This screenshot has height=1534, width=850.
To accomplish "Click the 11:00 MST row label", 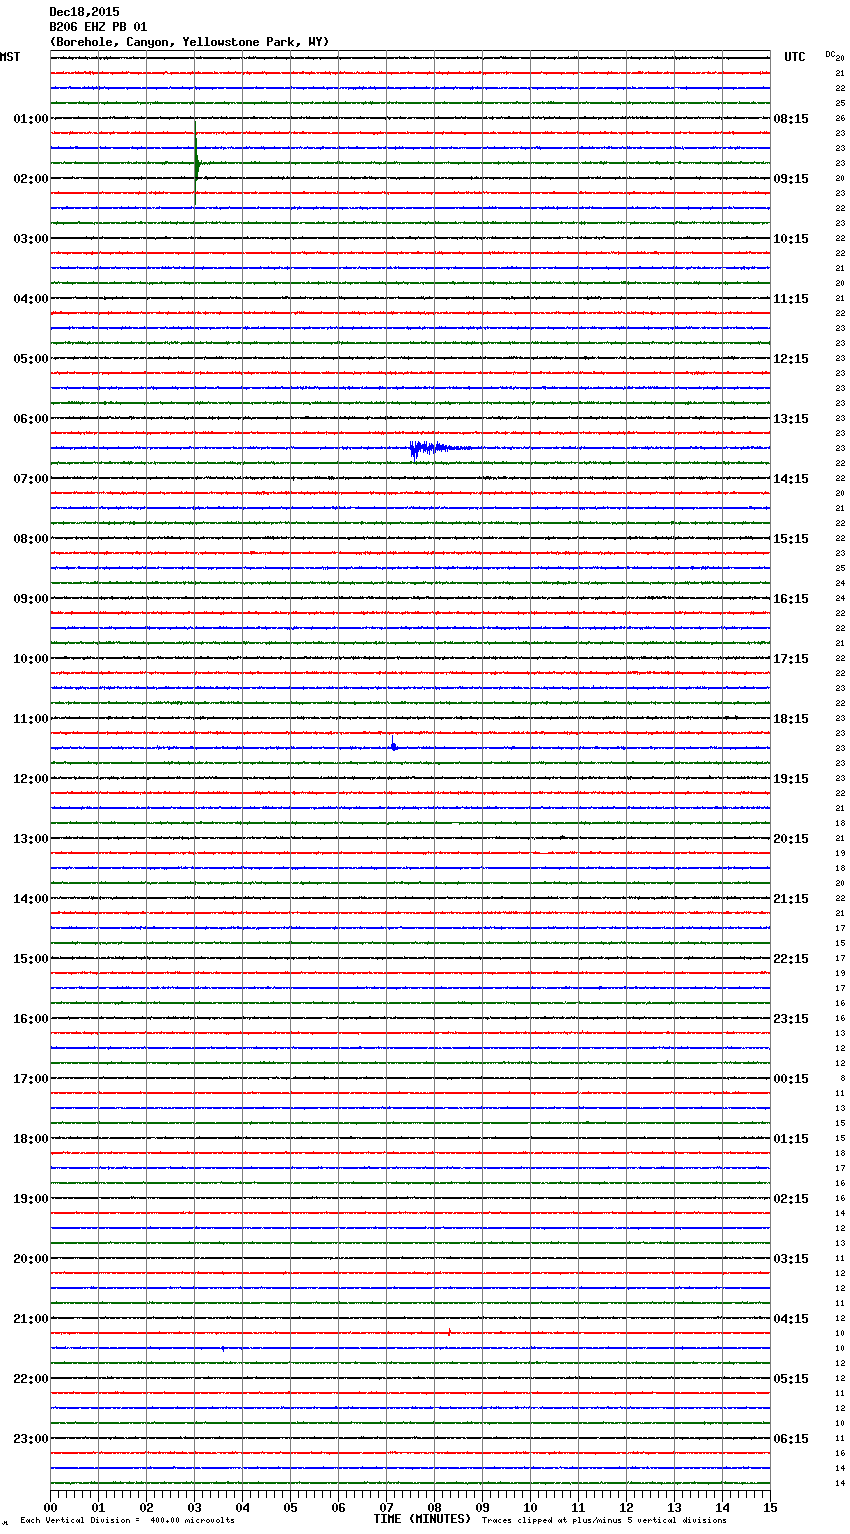I will [31, 719].
